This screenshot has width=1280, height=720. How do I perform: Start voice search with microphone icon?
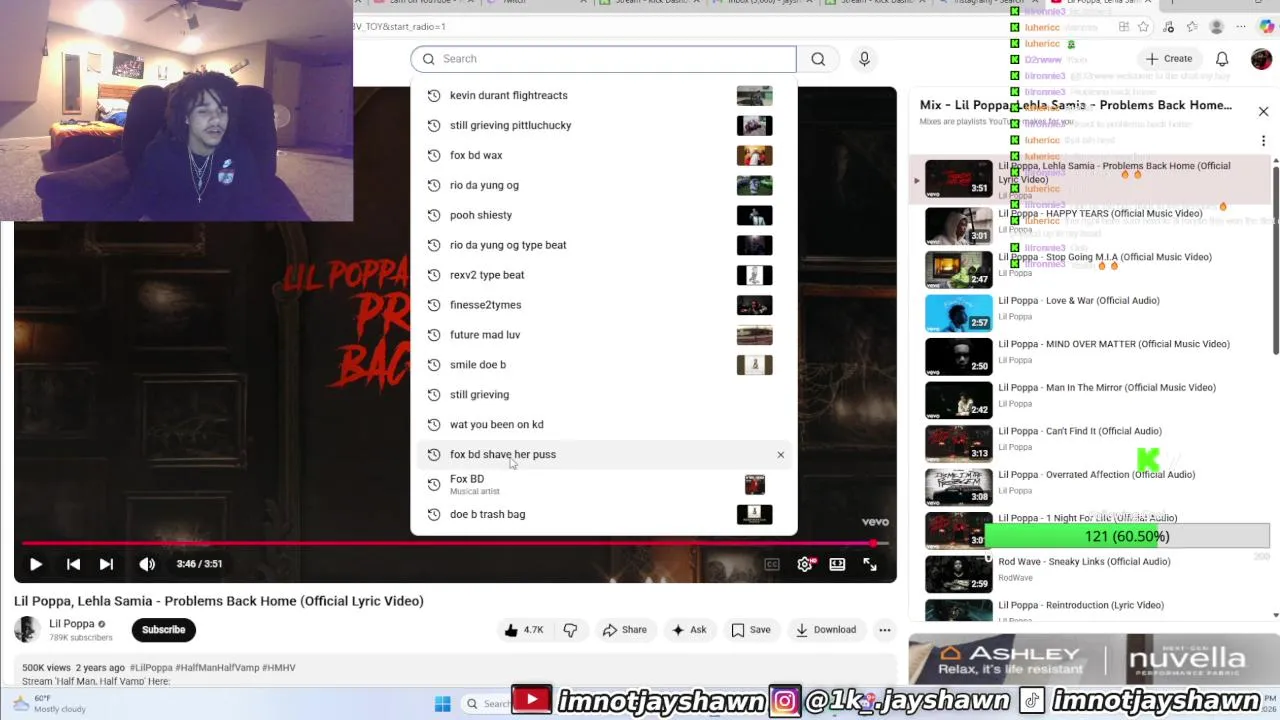(865, 59)
